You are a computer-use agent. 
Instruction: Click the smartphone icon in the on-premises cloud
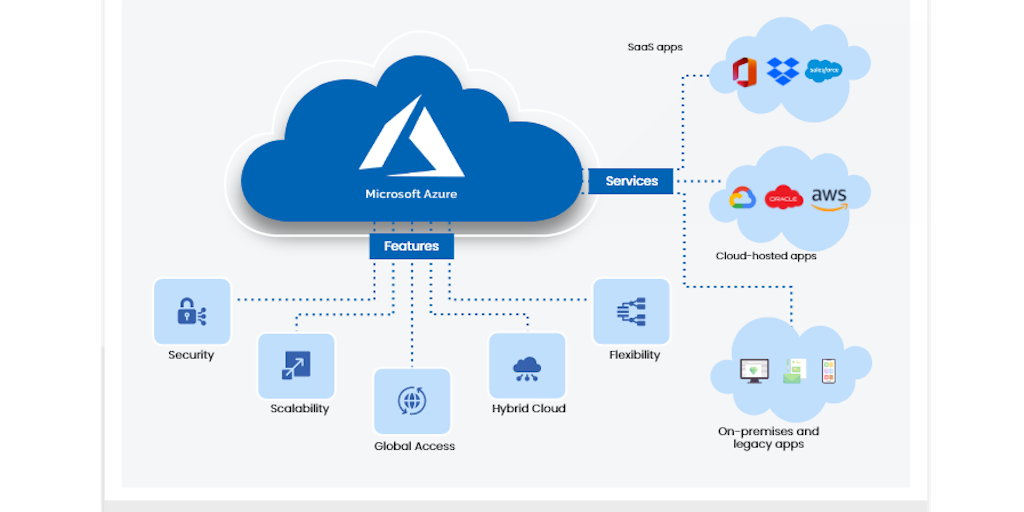click(829, 371)
